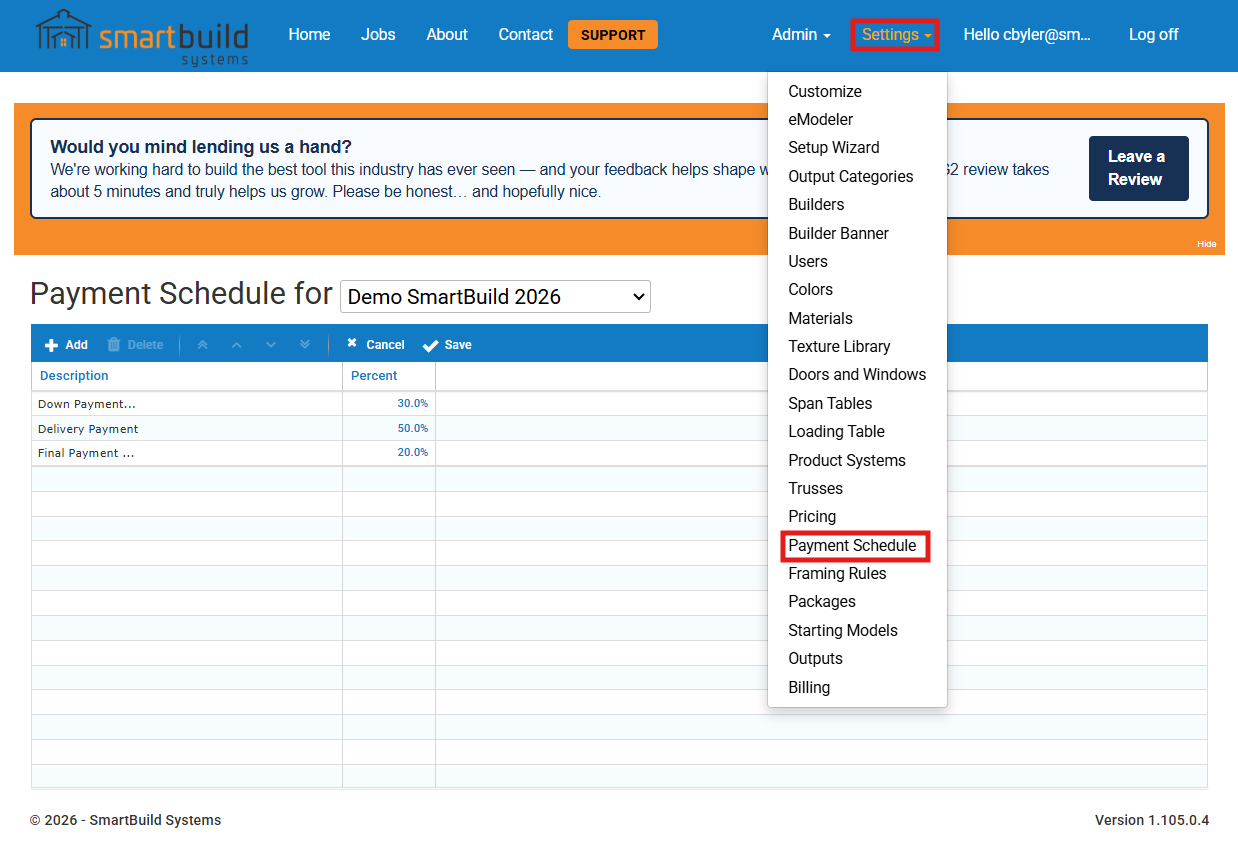The height and width of the screenshot is (856, 1238).
Task: Go to the Home page
Action: [309, 35]
